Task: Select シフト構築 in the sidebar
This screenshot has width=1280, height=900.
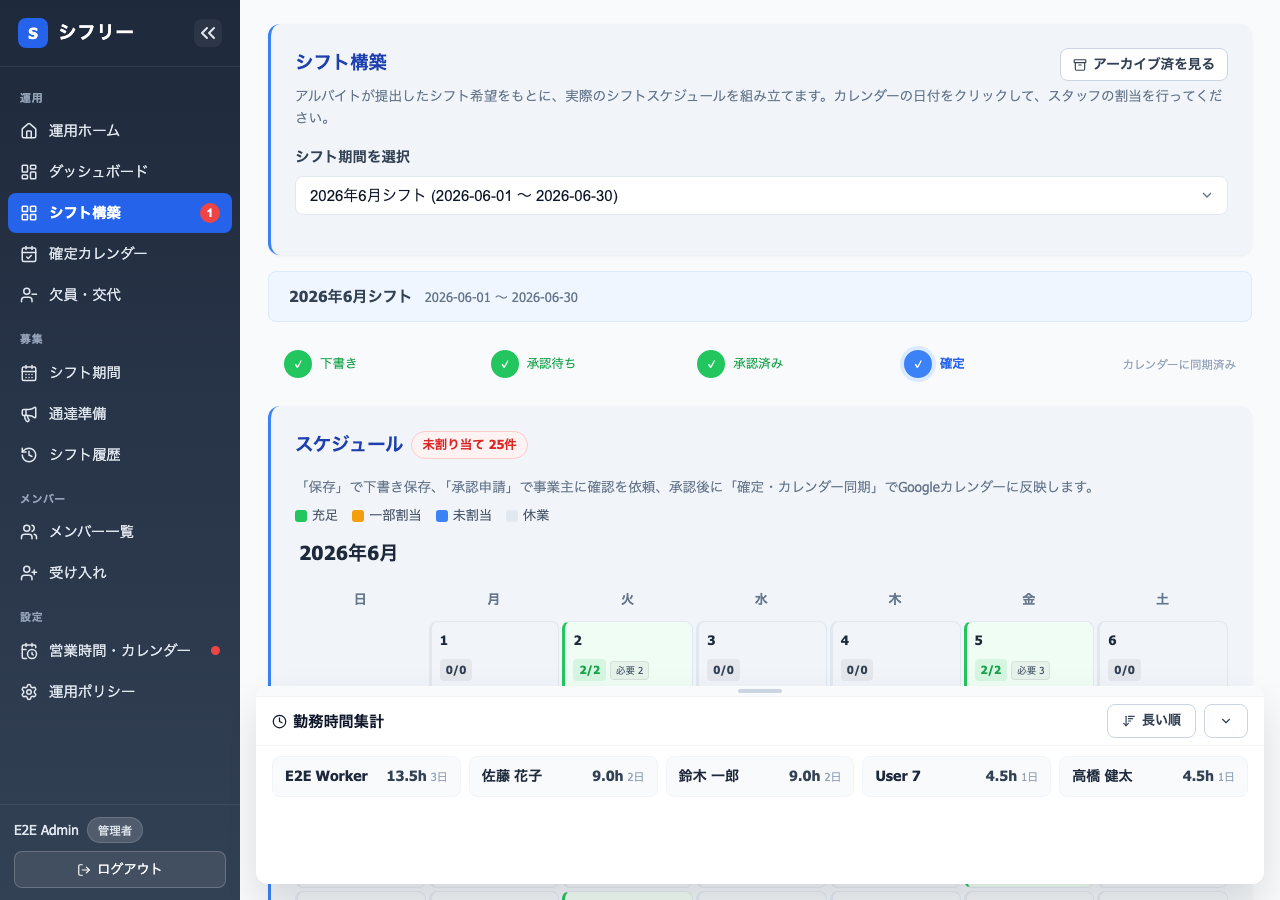Action: 120,213
